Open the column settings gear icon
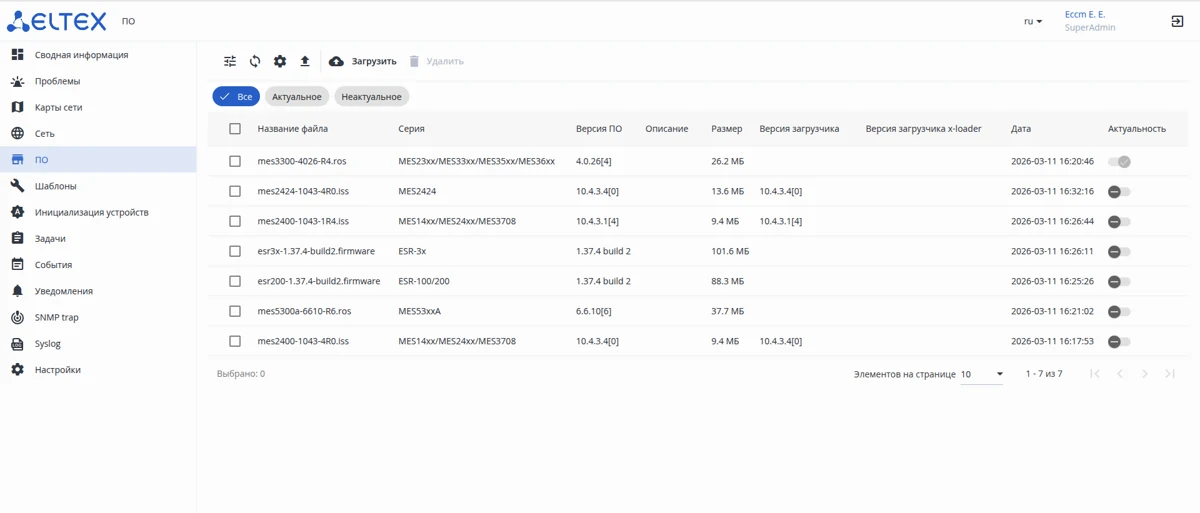This screenshot has height=513, width=1200. 280,61
